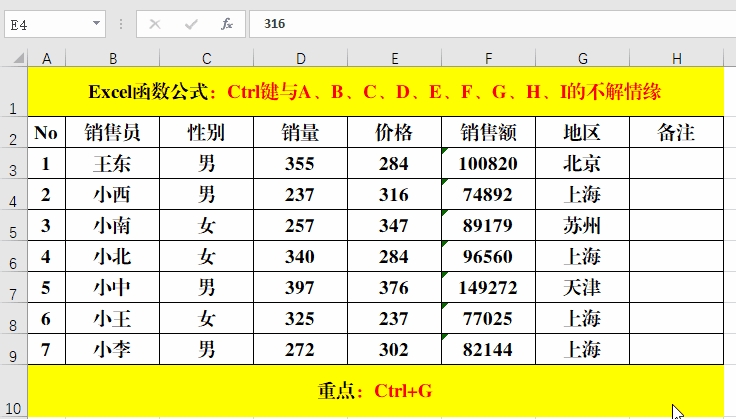Click the cancel (X) formula bar icon
This screenshot has width=736, height=419.
pos(155,24)
